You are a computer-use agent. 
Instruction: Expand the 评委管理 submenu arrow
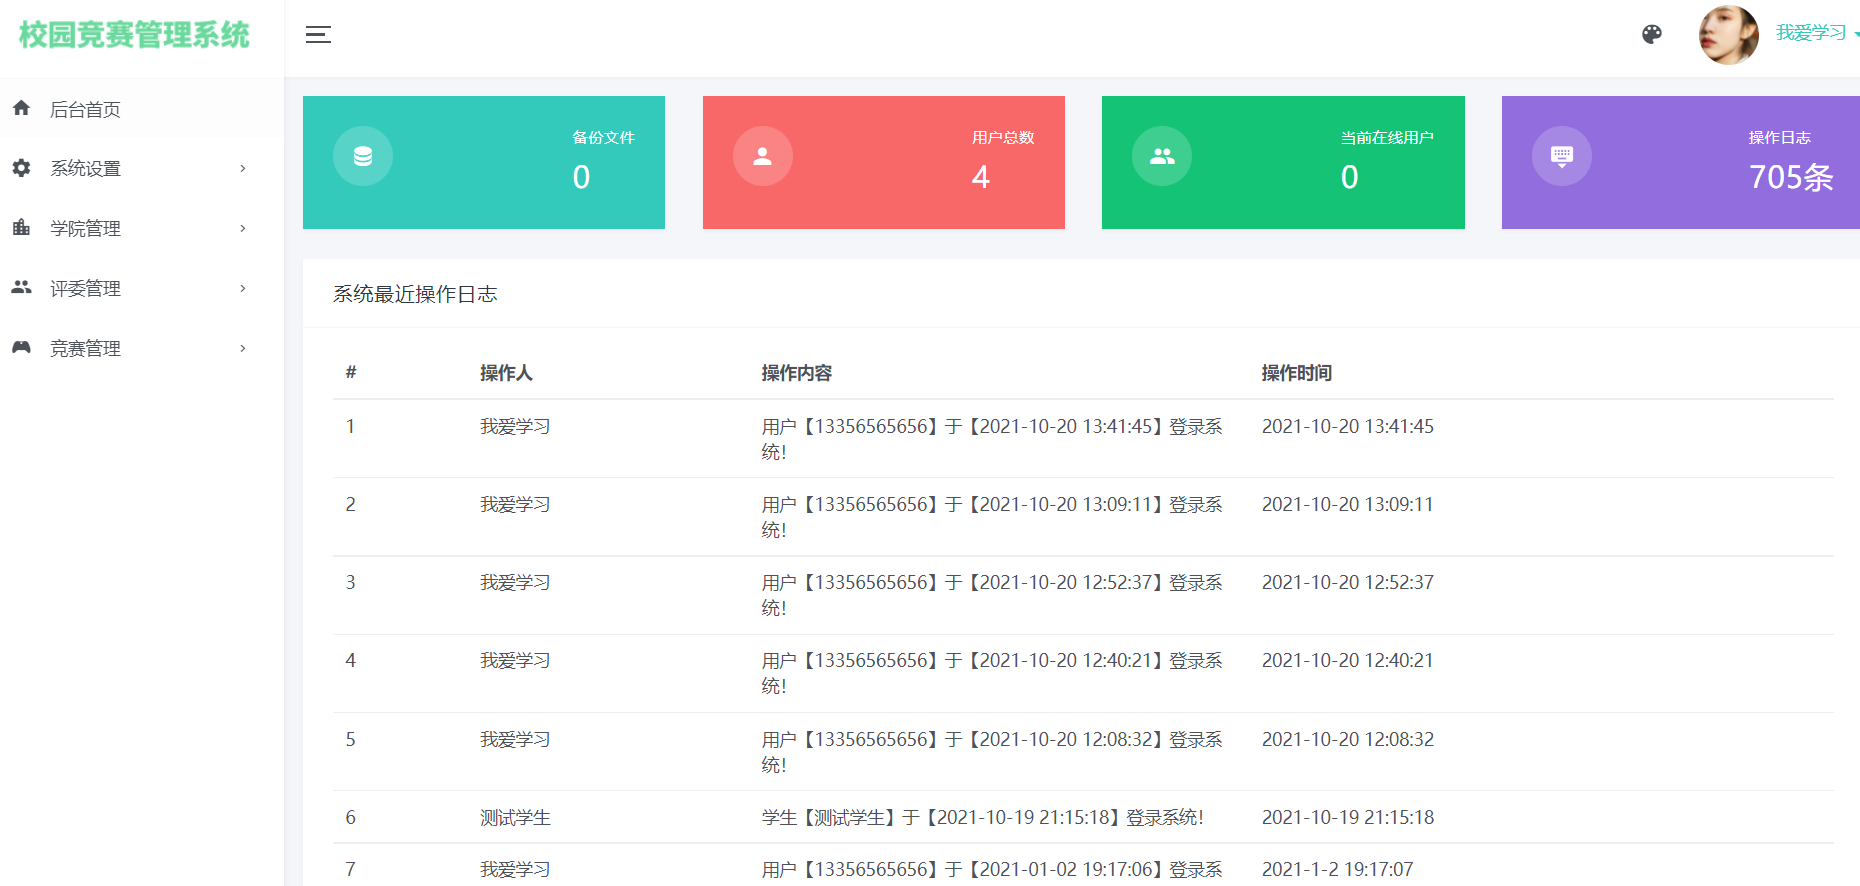(x=243, y=289)
